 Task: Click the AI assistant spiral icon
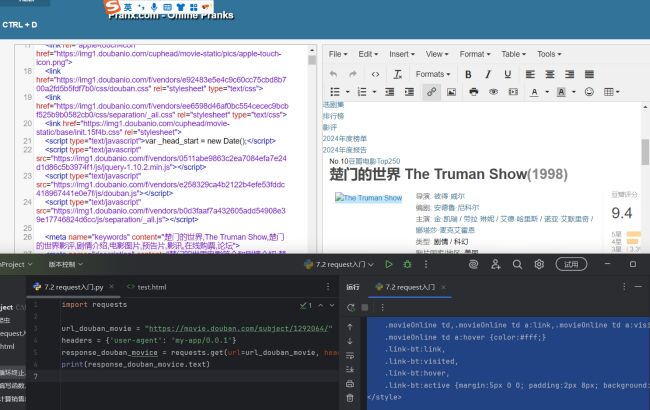(473, 264)
